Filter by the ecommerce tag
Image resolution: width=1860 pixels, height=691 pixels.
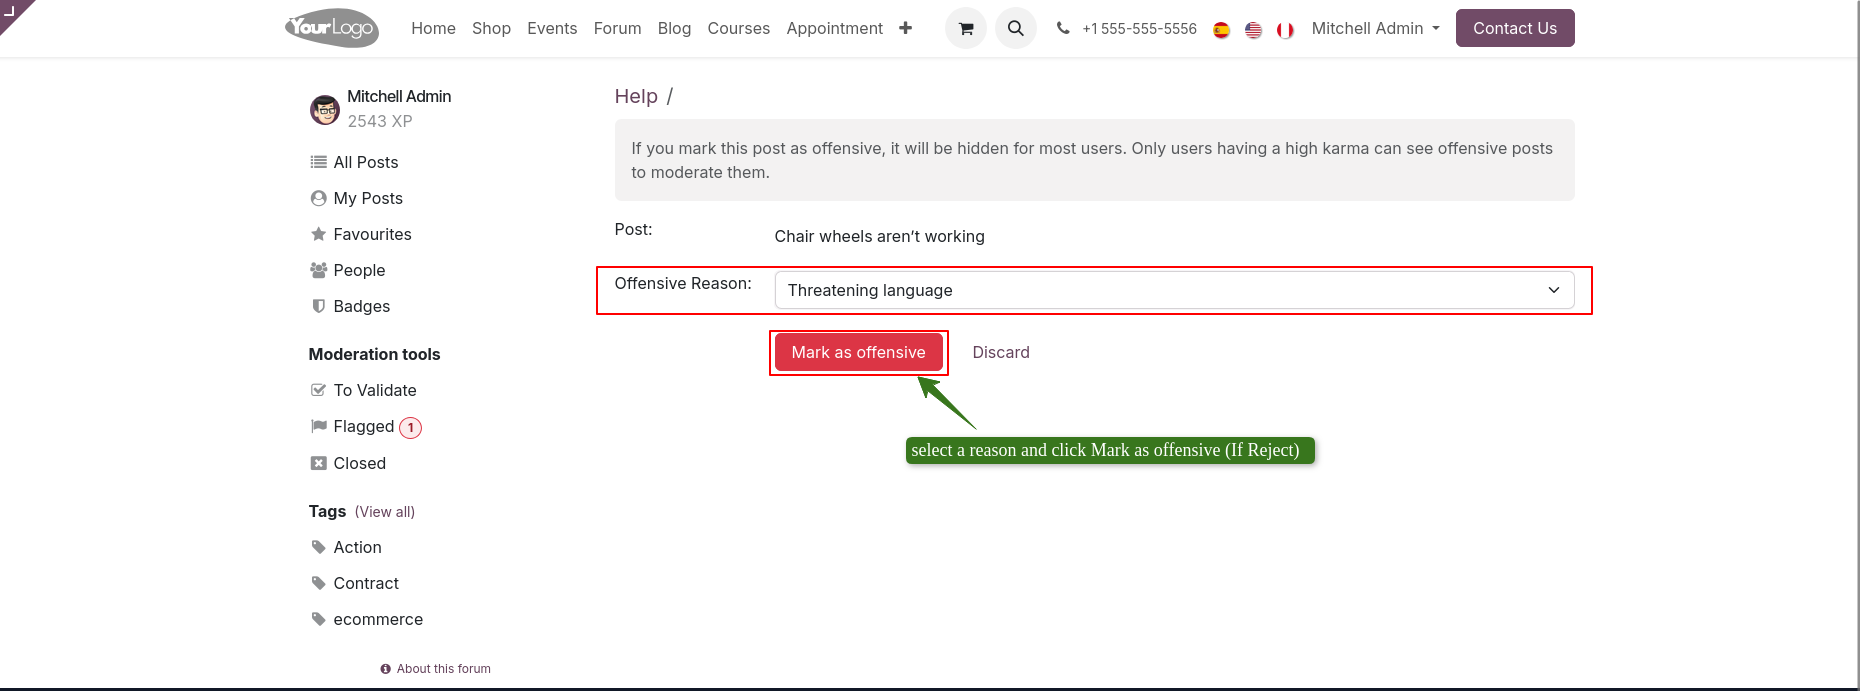(x=377, y=619)
